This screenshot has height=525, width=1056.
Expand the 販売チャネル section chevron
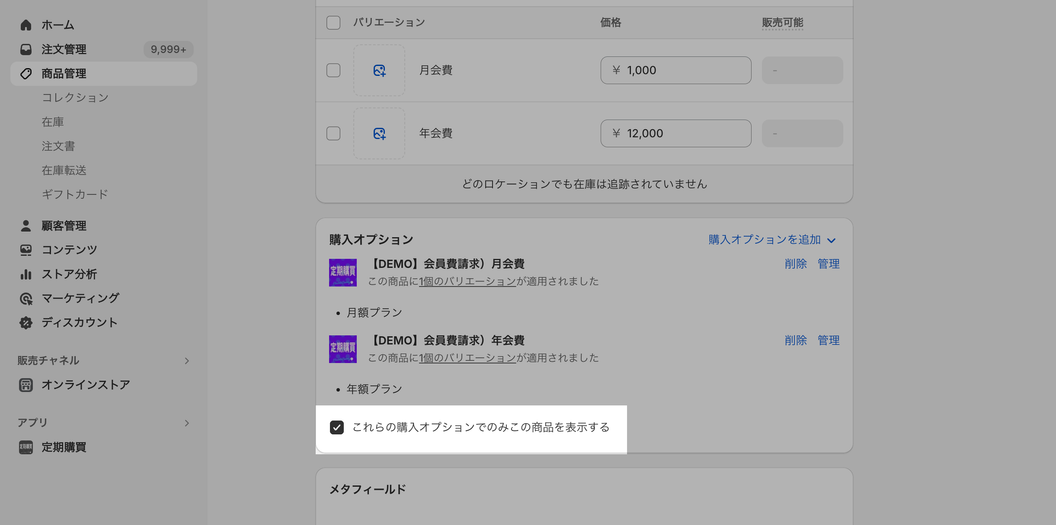point(186,361)
